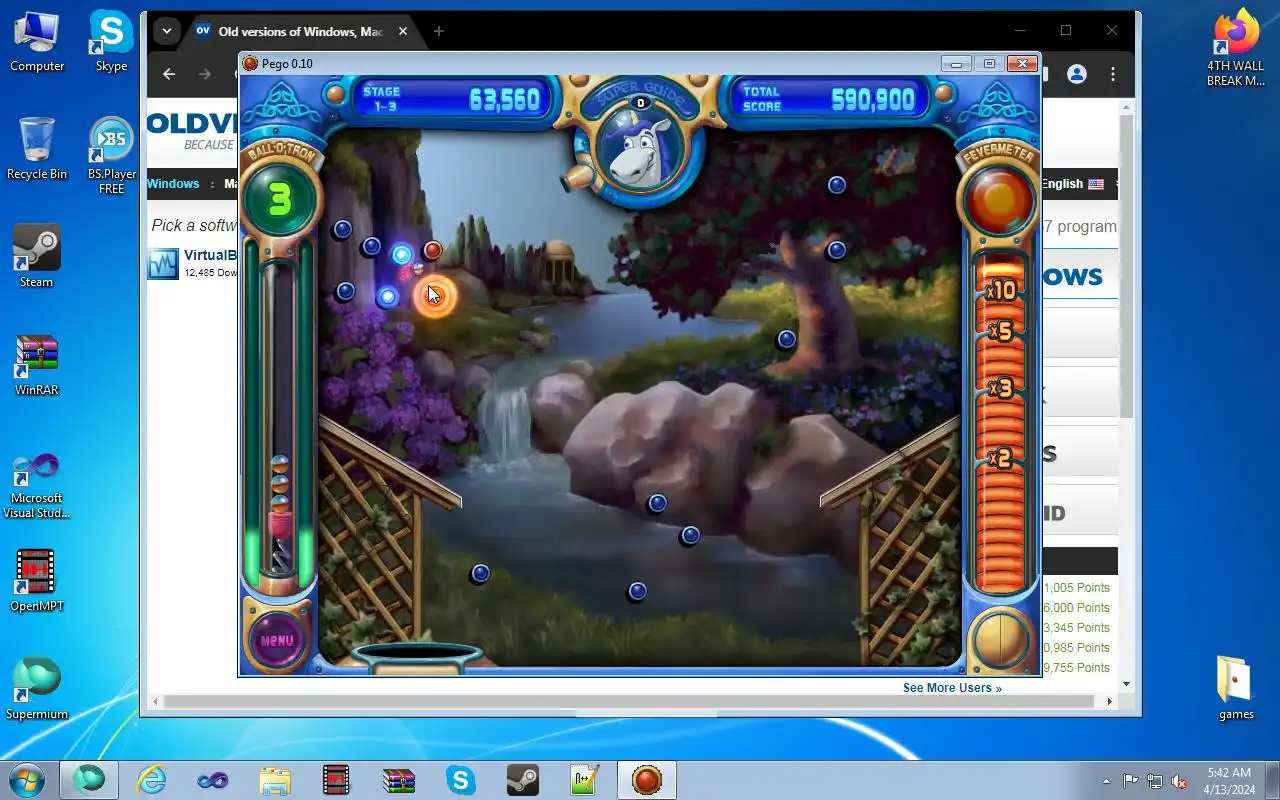Viewport: 1280px width, 800px height.
Task: Go forward in the browser
Action: 205,74
